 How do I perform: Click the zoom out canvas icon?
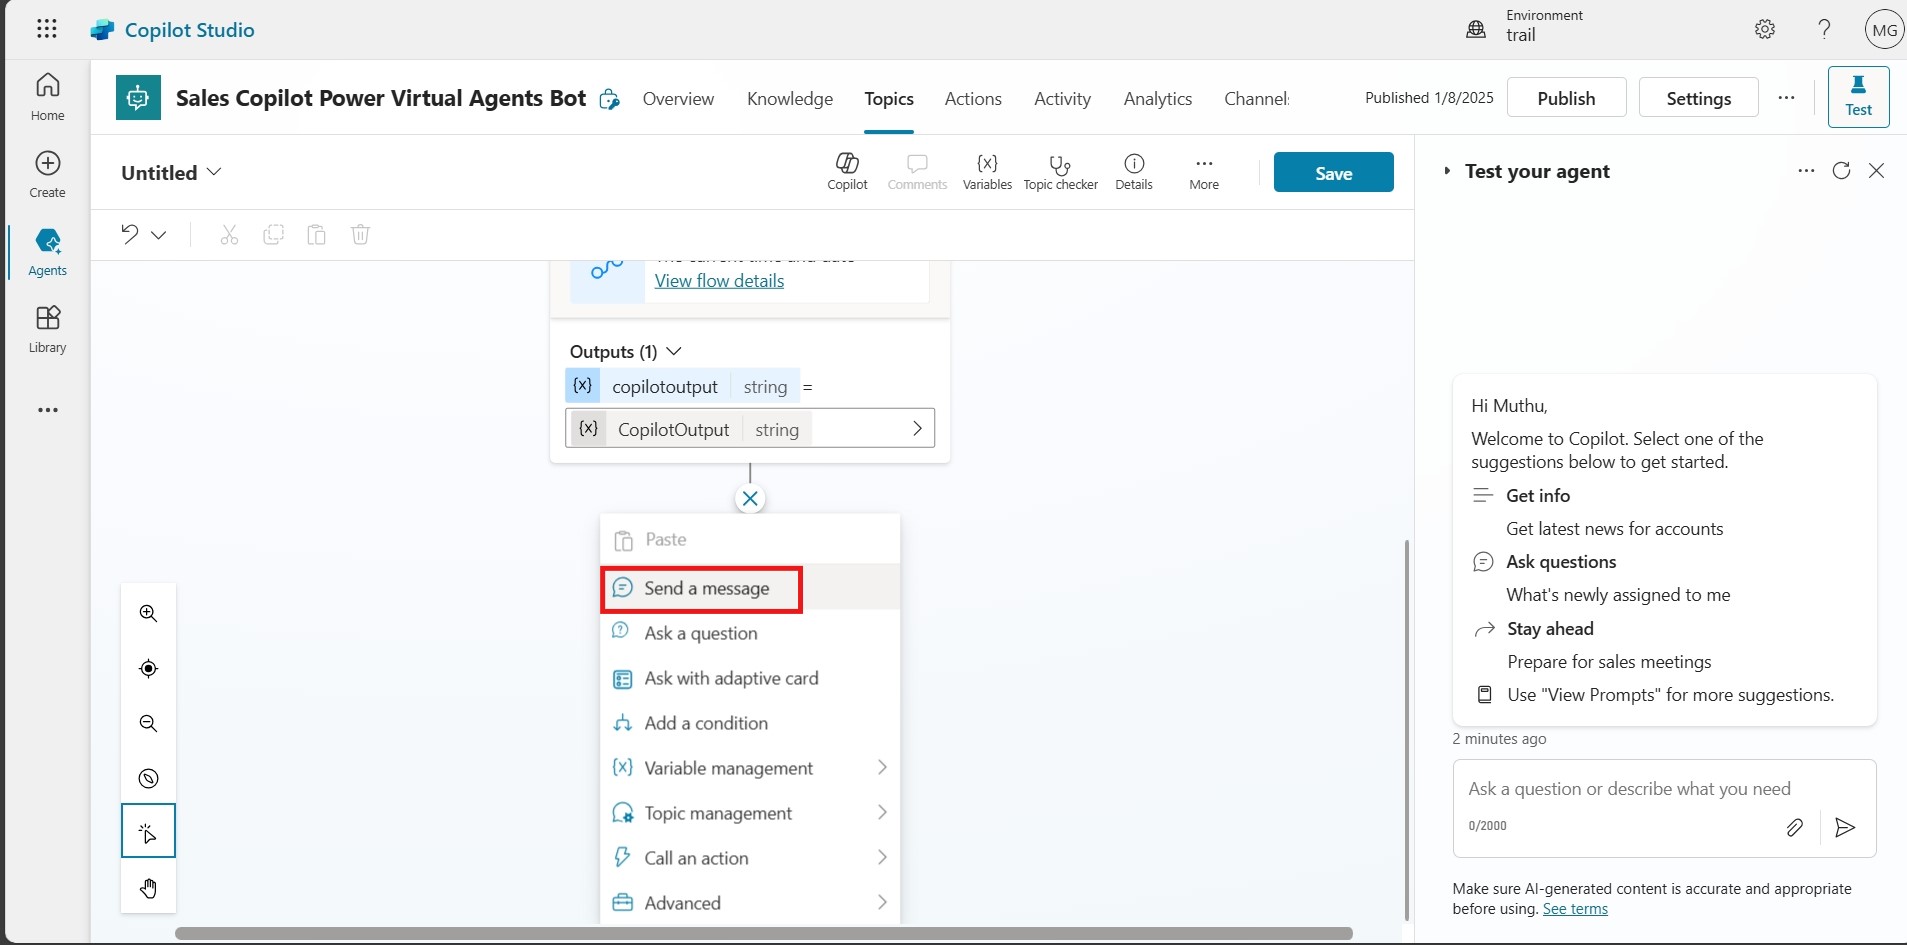click(x=149, y=724)
